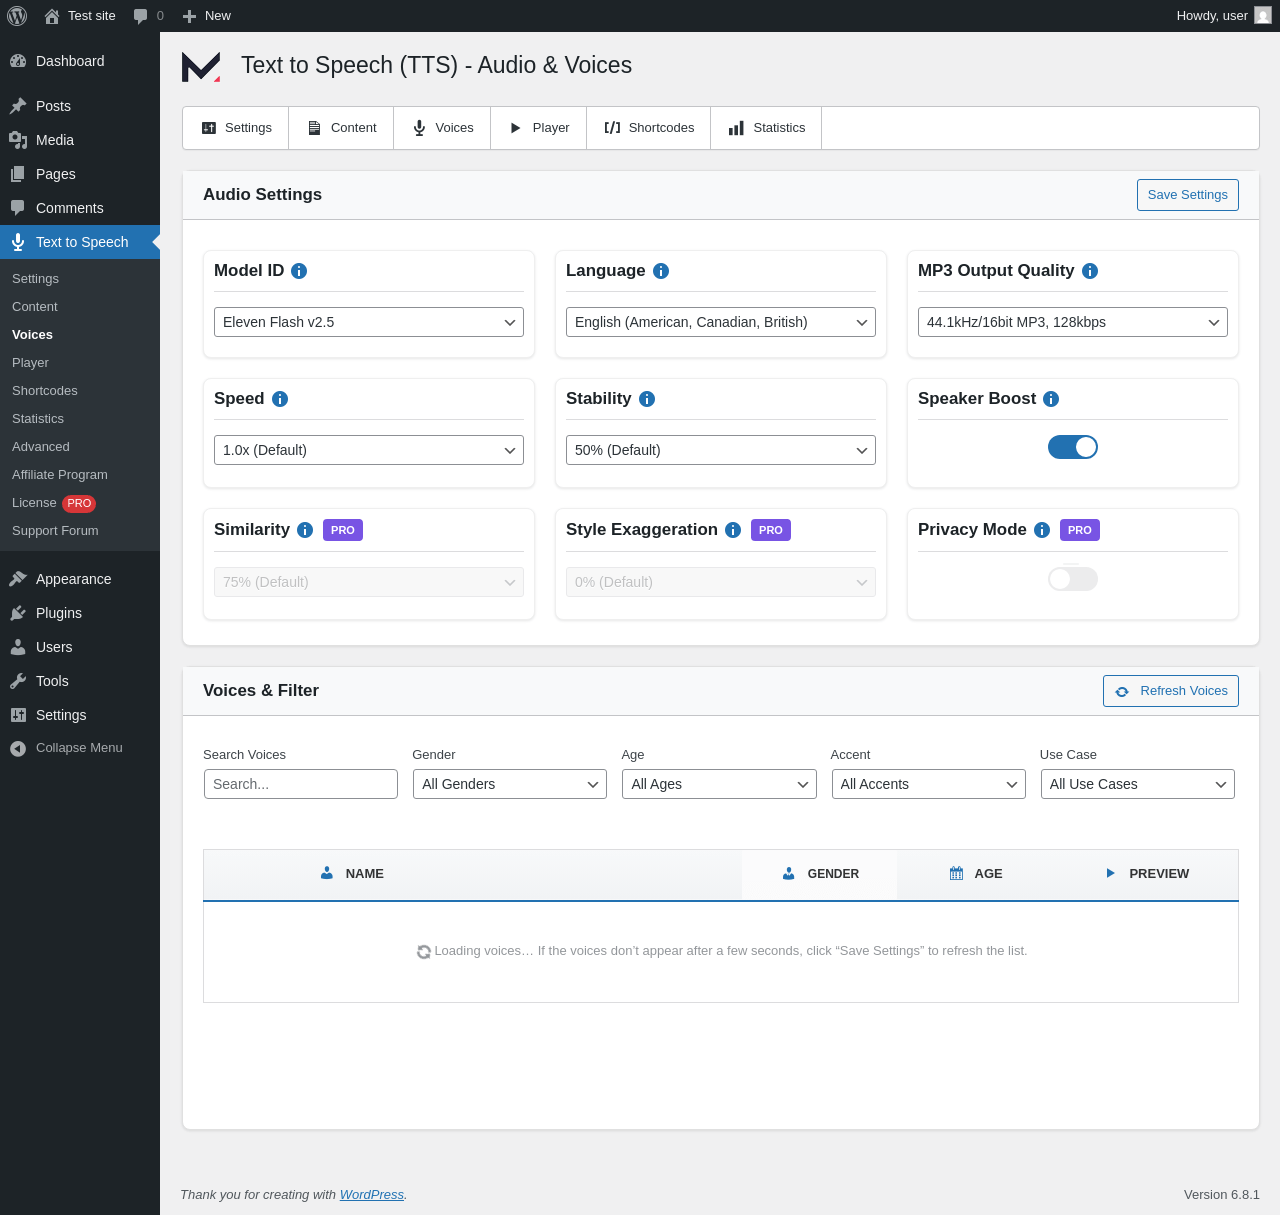Click the info icon next to Privacy Mode

tap(1042, 530)
